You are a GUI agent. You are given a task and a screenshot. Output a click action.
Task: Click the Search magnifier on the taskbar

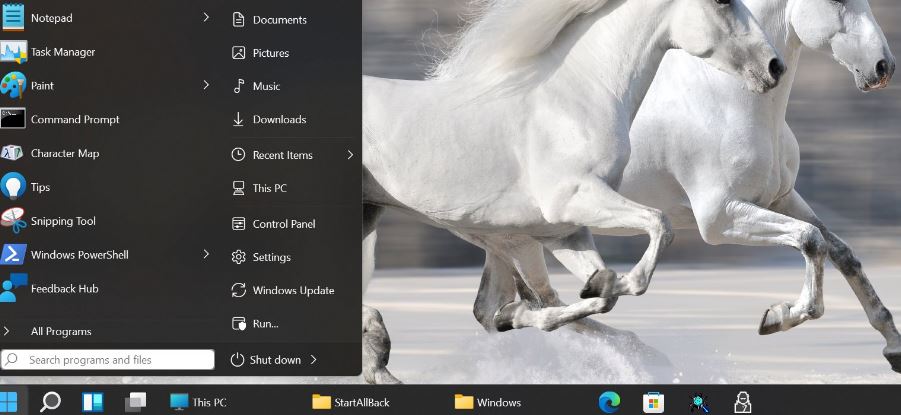(x=50, y=402)
